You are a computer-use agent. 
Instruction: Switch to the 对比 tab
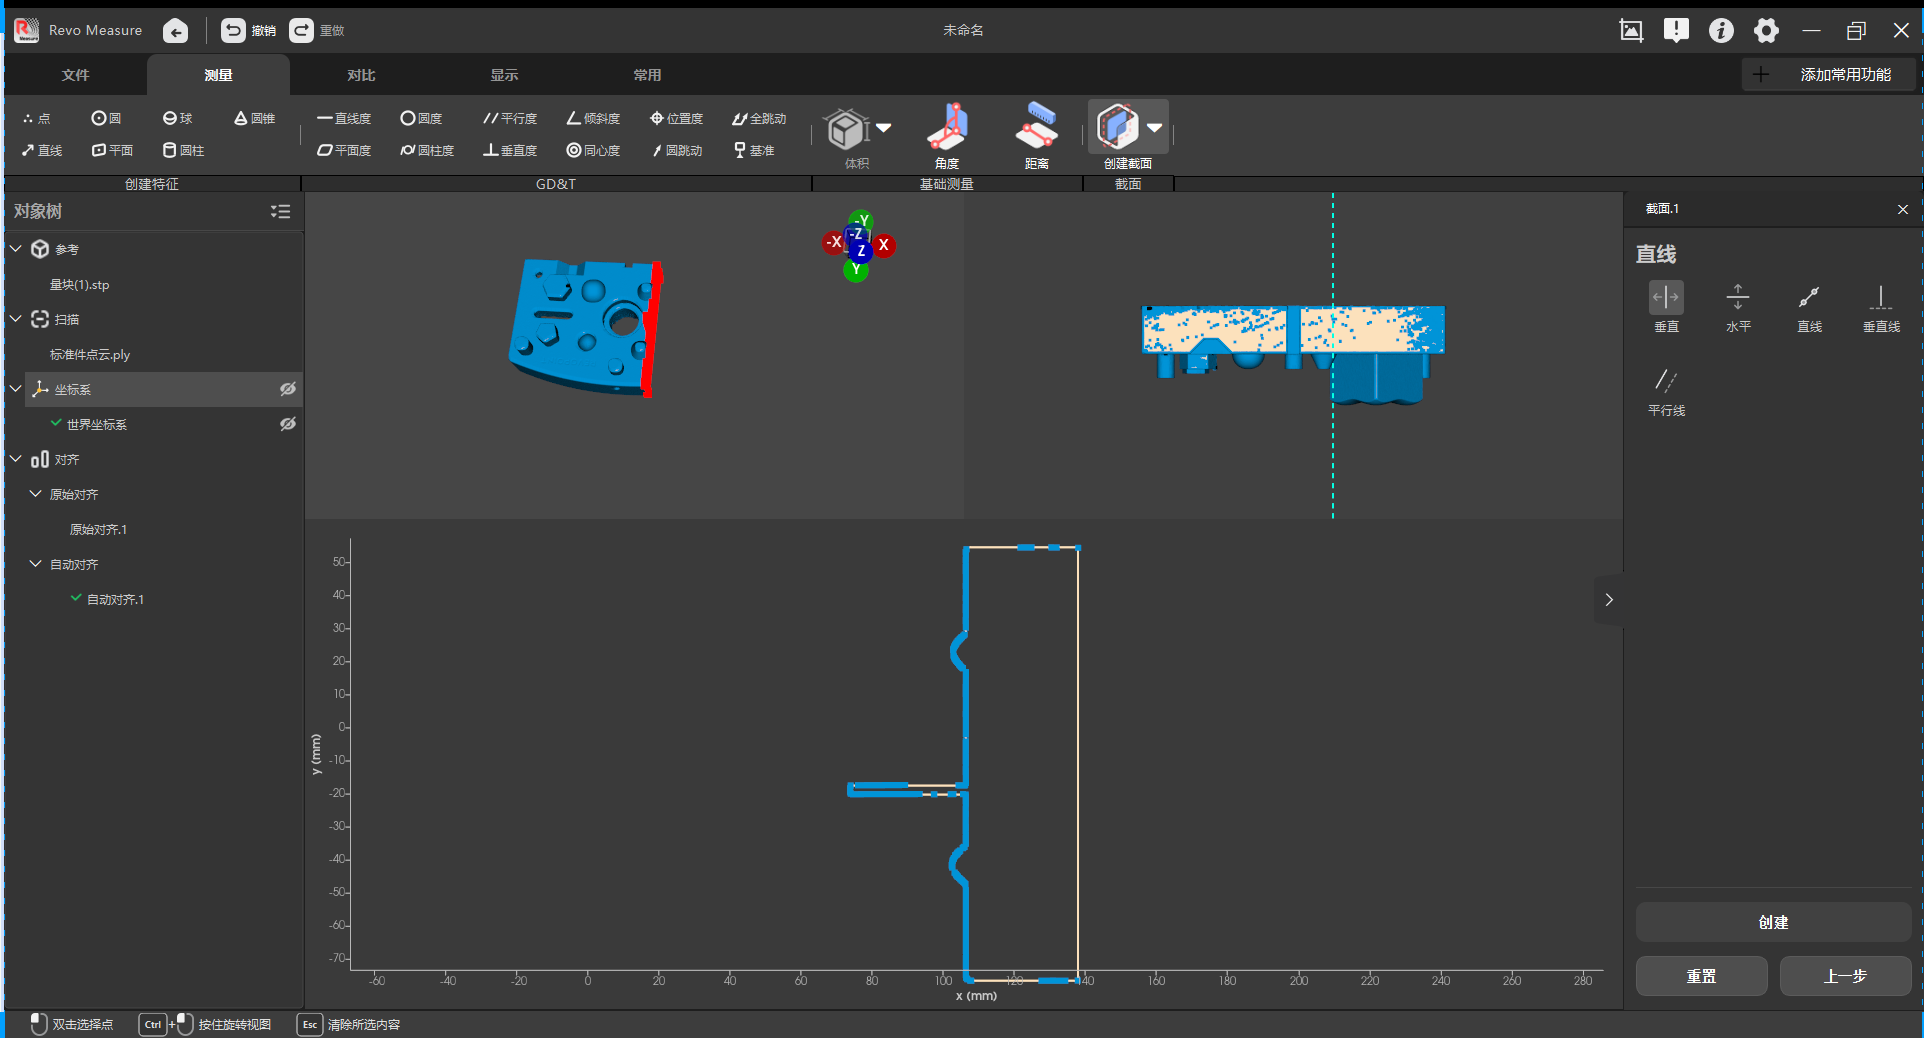tap(361, 75)
